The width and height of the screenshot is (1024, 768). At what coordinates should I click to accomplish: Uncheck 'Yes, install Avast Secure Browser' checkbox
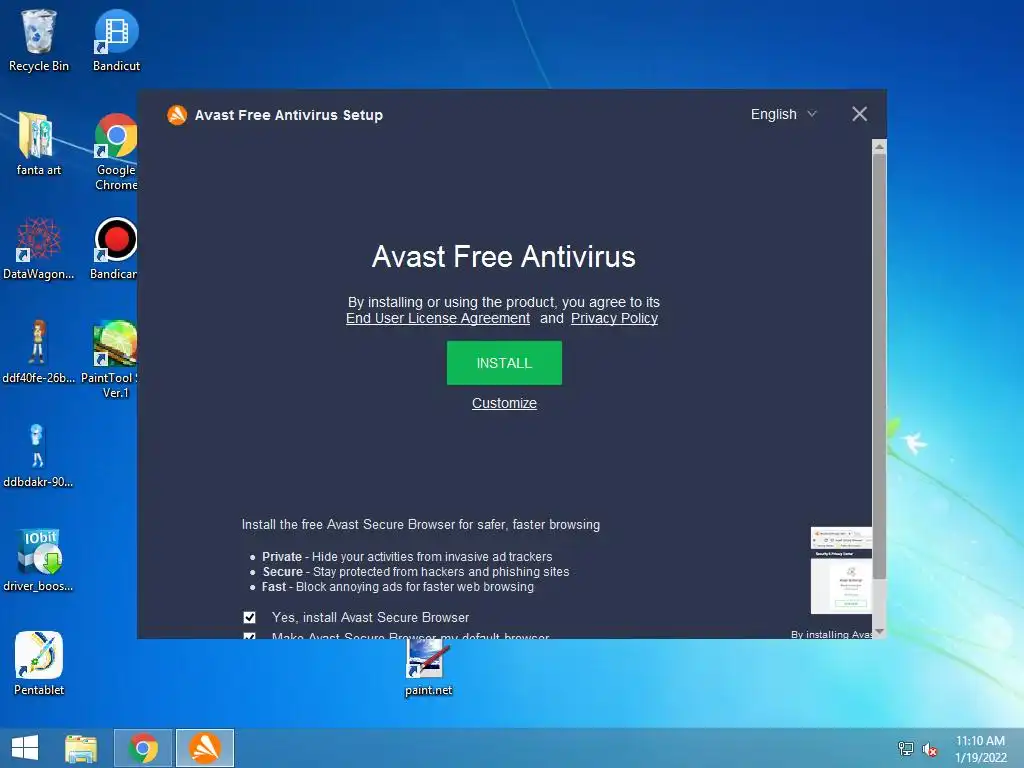(x=249, y=617)
